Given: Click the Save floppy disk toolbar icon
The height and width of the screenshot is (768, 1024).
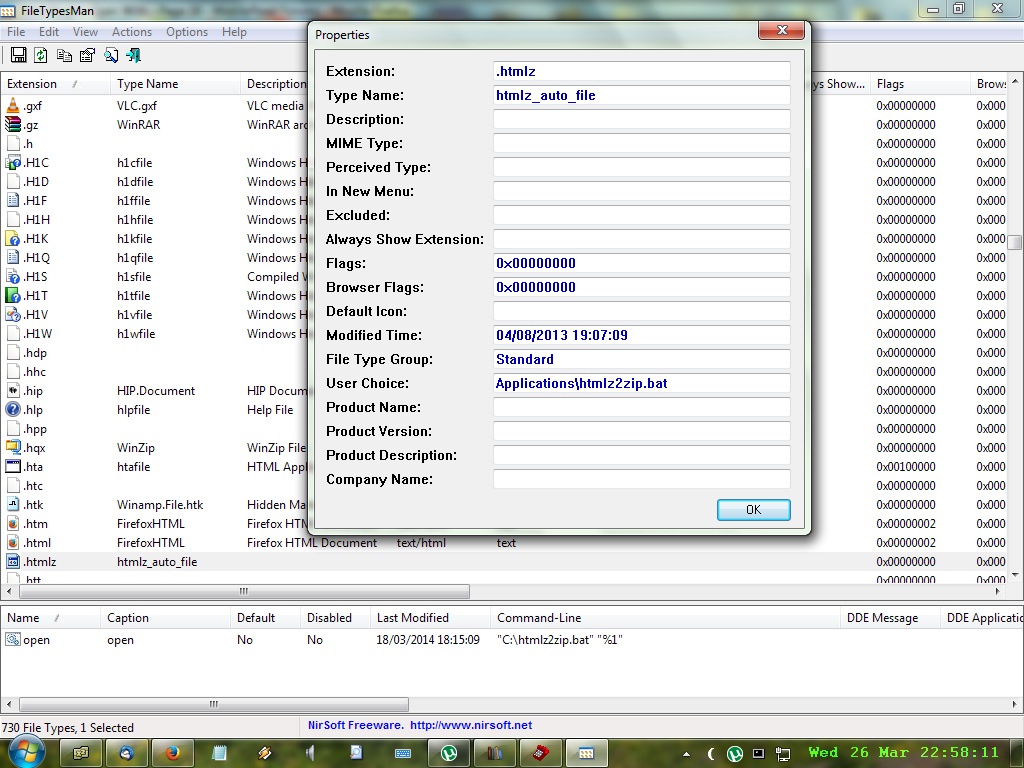Looking at the screenshot, I should (18, 56).
